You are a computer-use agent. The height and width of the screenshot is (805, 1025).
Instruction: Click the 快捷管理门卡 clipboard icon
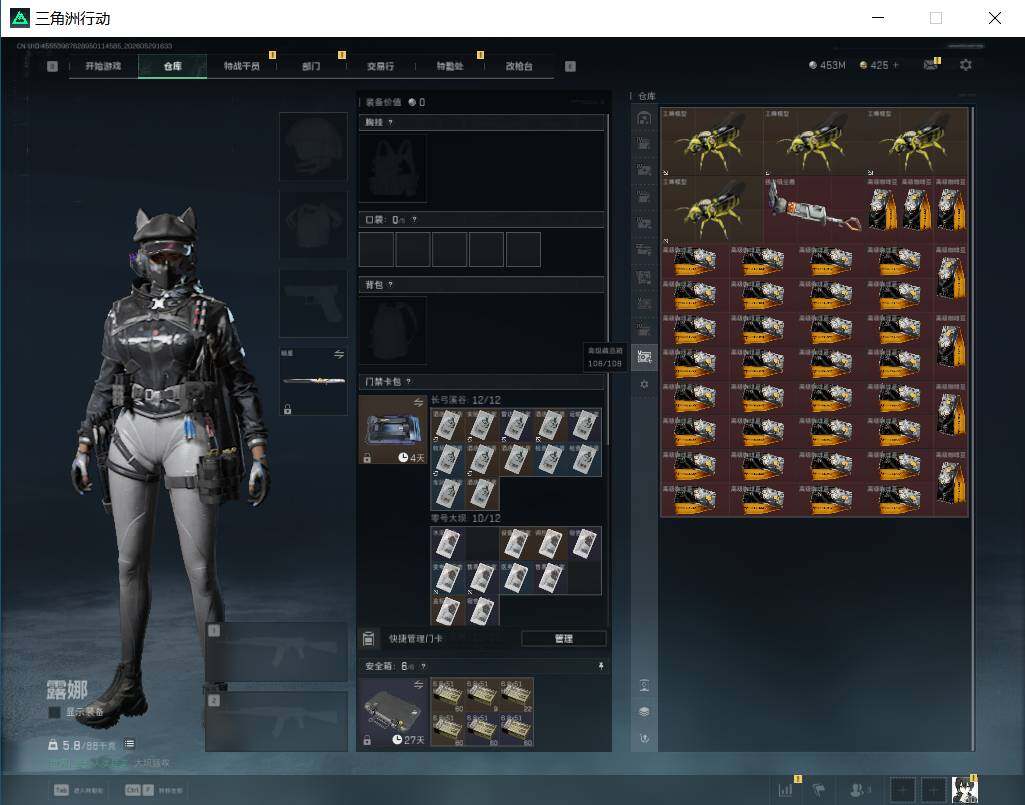(x=368, y=638)
